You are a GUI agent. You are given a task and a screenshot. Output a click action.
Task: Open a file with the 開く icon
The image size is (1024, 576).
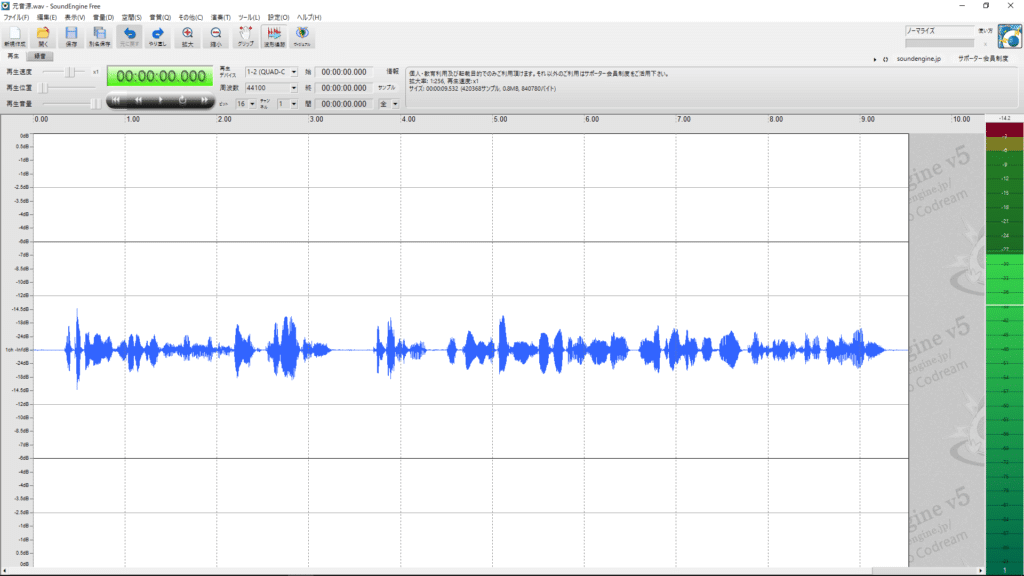(x=43, y=37)
